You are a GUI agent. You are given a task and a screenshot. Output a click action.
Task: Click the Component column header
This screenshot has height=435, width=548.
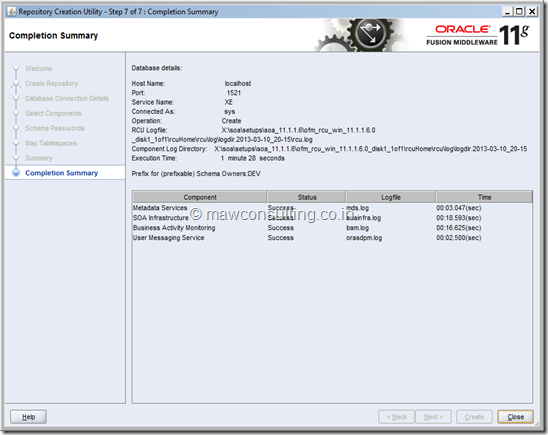click(x=200, y=197)
